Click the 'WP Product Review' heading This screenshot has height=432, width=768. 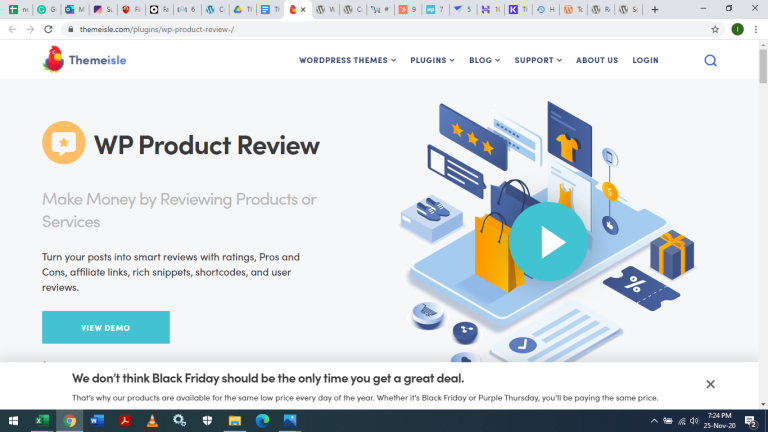tap(207, 145)
